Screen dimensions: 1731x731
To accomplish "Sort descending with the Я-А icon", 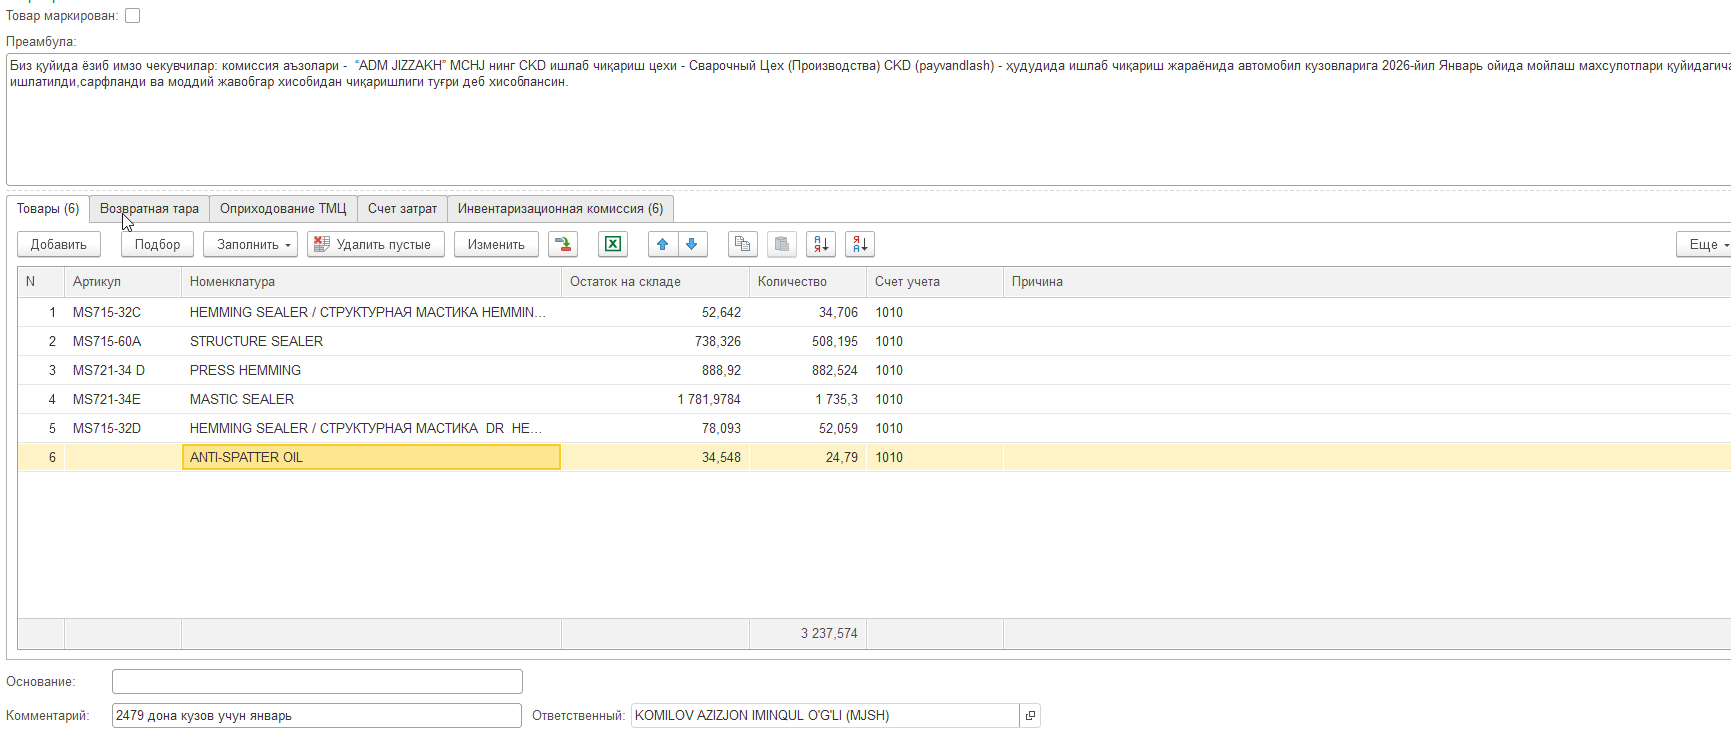I will tap(860, 244).
